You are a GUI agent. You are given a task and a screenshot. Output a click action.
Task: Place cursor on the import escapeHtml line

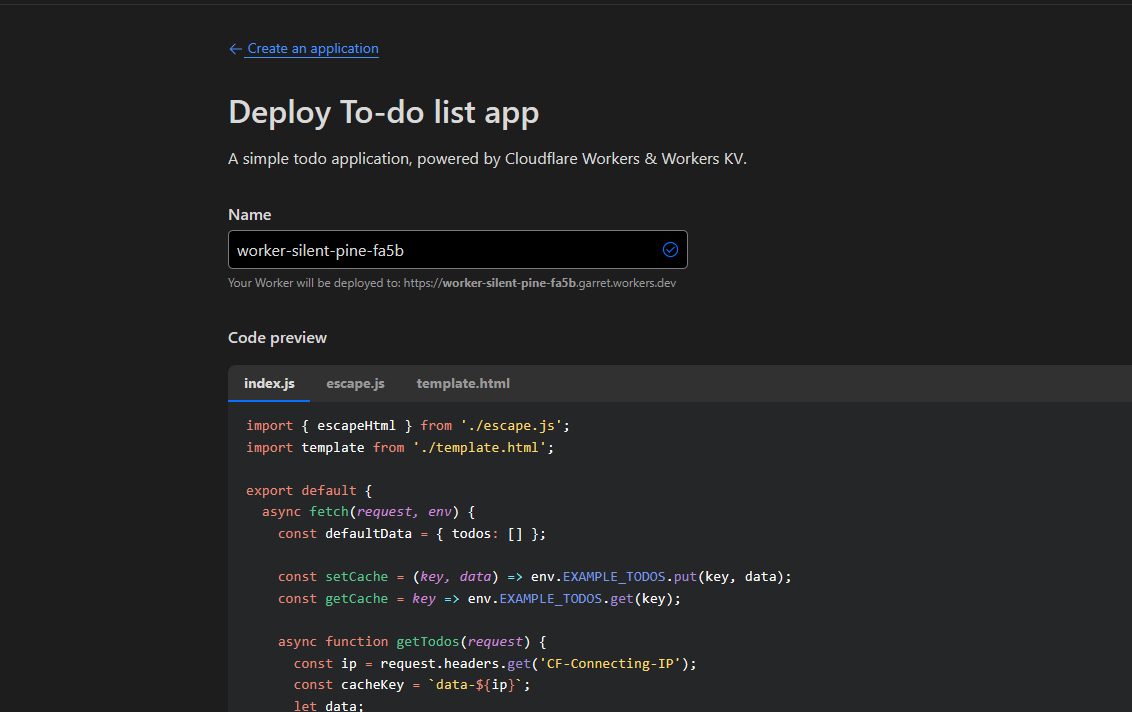[x=407, y=426]
